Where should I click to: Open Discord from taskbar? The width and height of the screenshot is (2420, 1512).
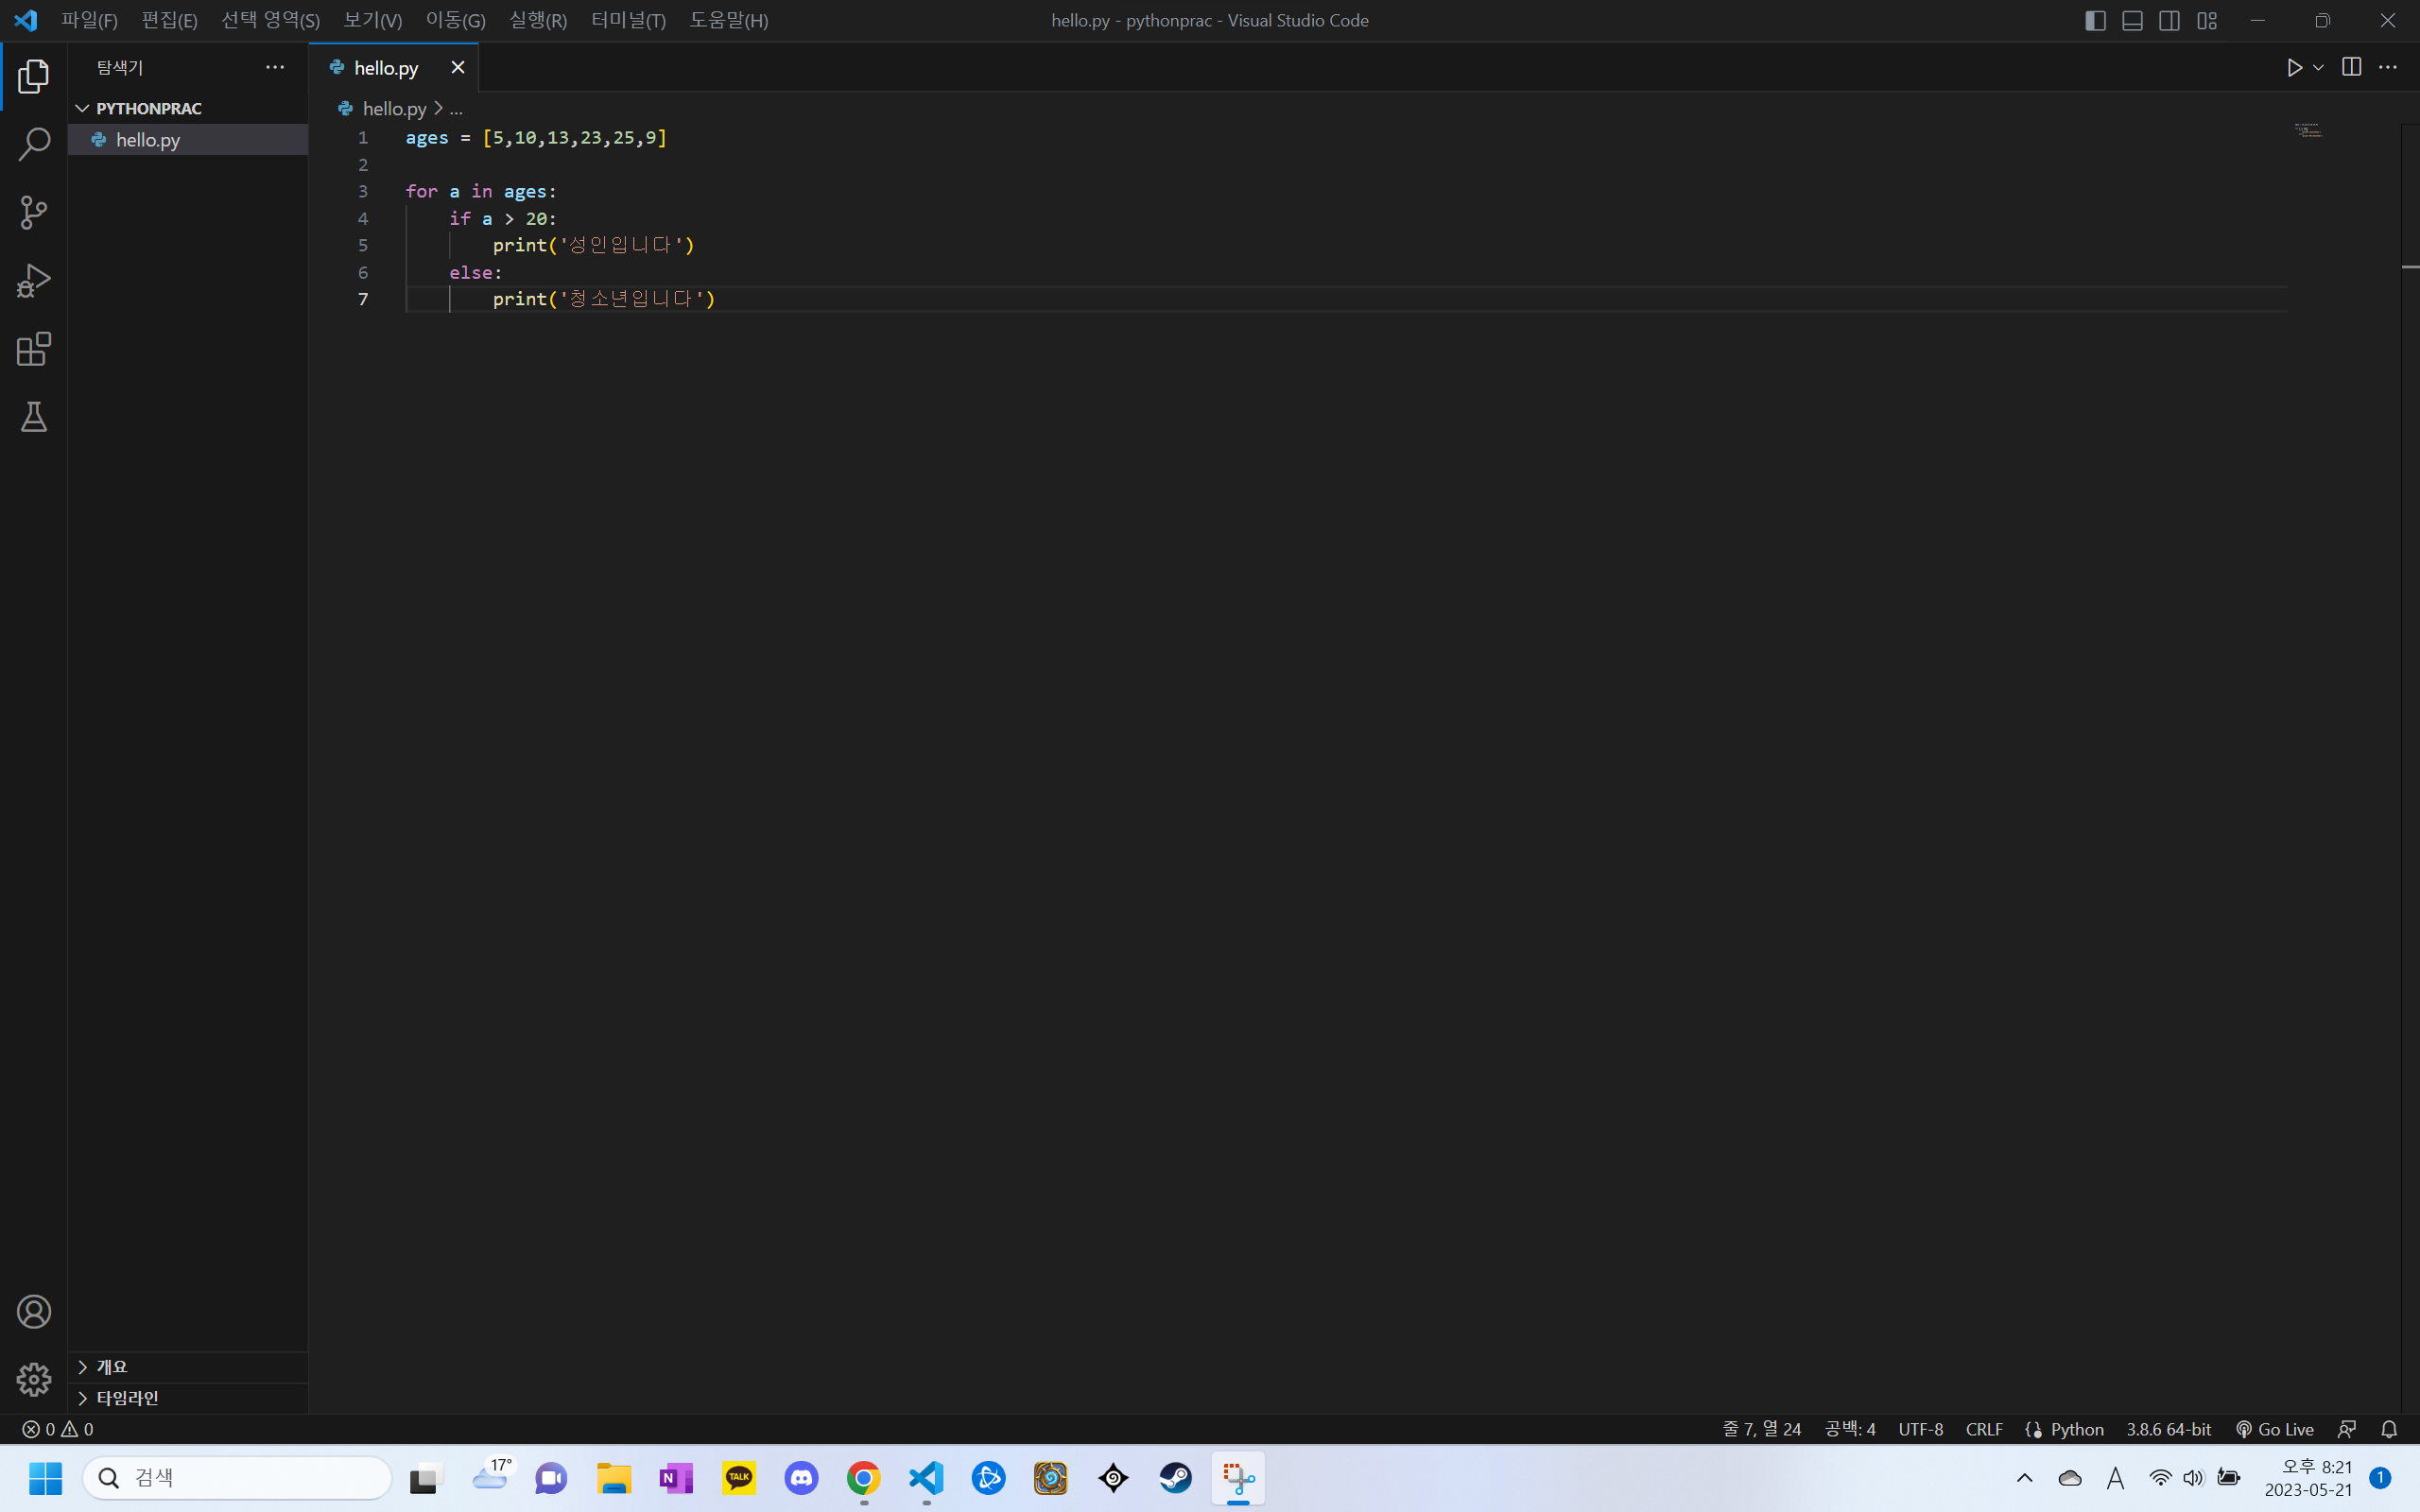point(801,1478)
